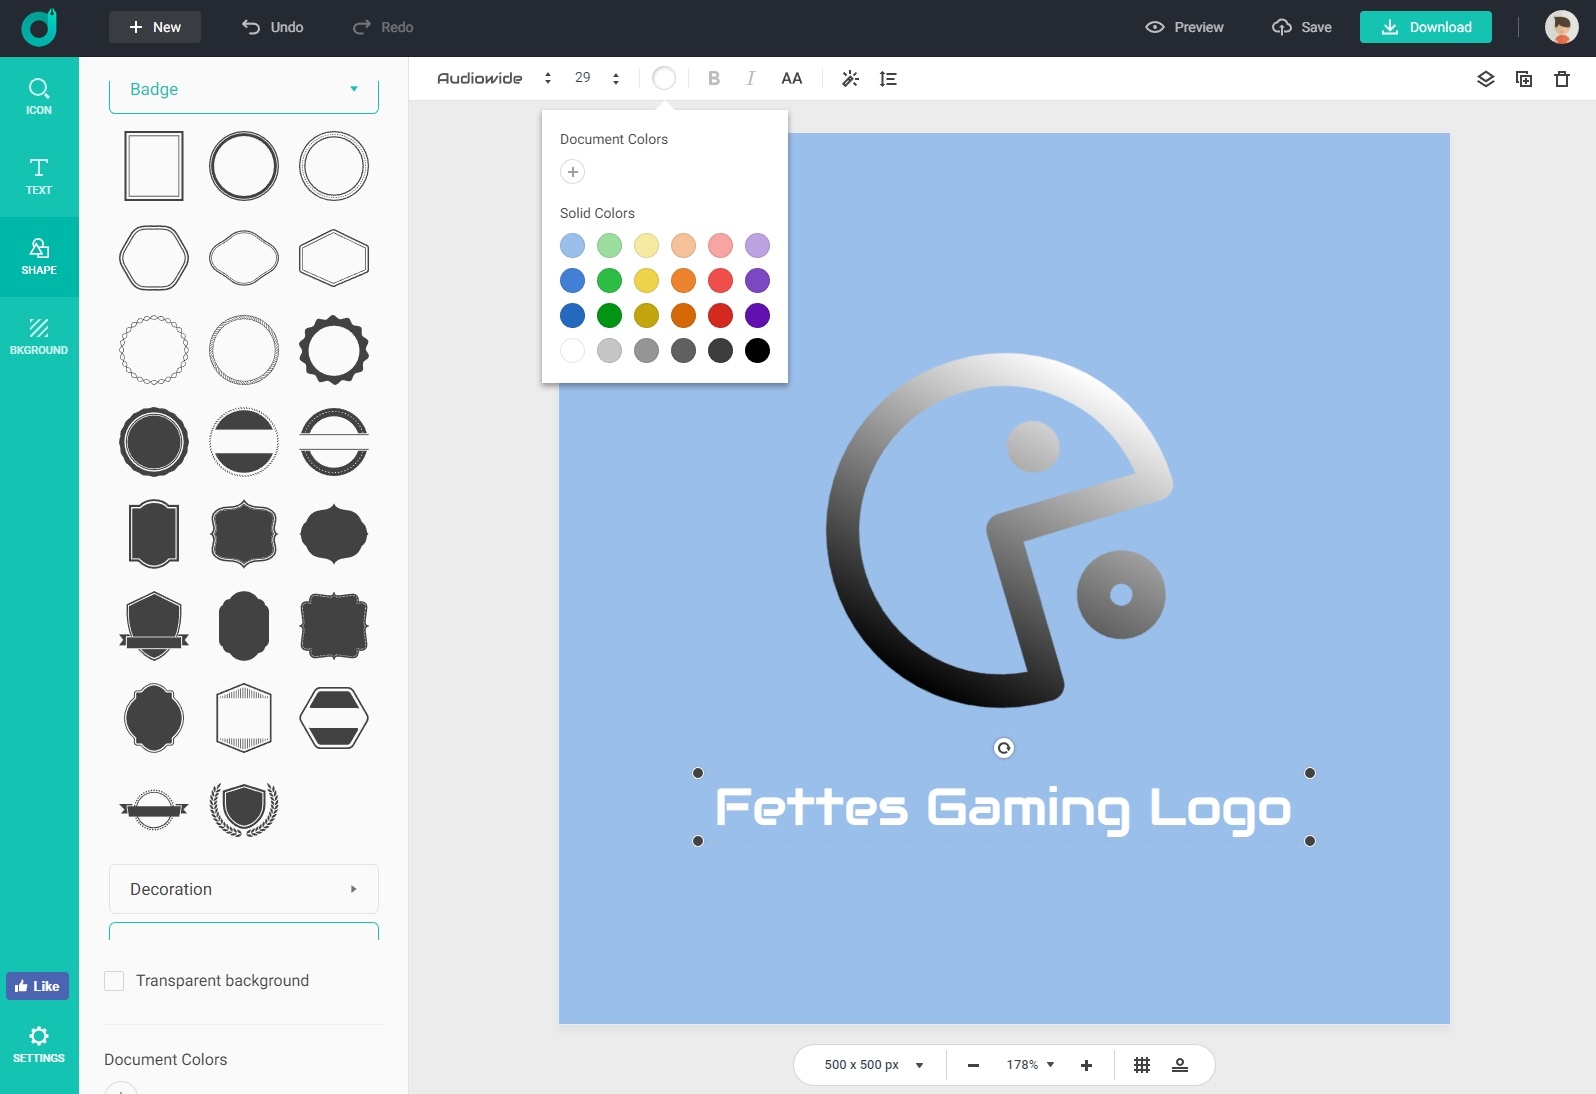Open the text effects magic wand
Viewport: 1596px width, 1094px height.
[x=850, y=79]
